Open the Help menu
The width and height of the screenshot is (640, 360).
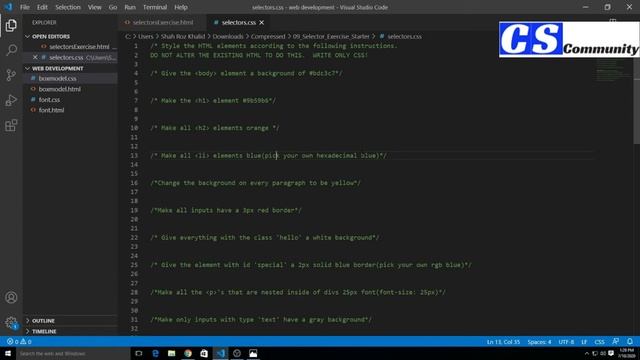click(181, 7)
